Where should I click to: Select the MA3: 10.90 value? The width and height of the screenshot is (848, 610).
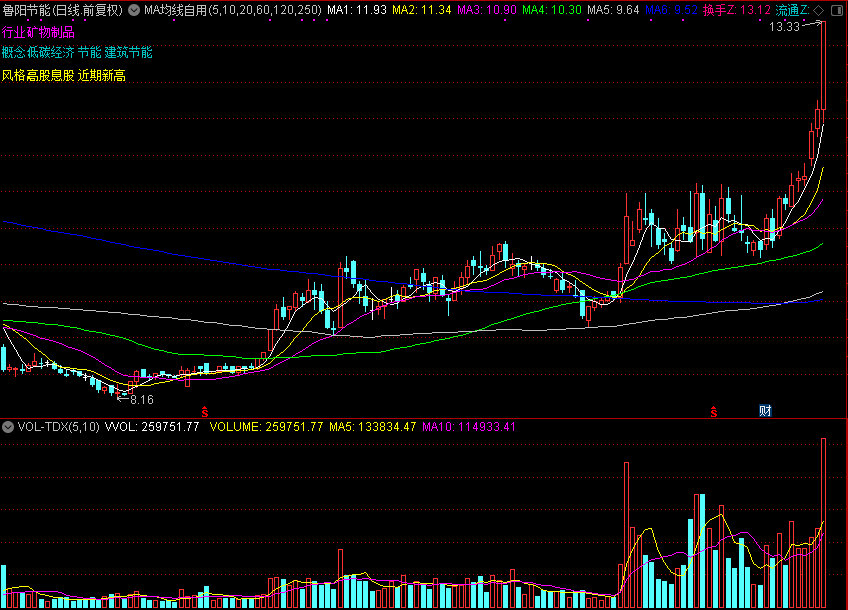487,10
